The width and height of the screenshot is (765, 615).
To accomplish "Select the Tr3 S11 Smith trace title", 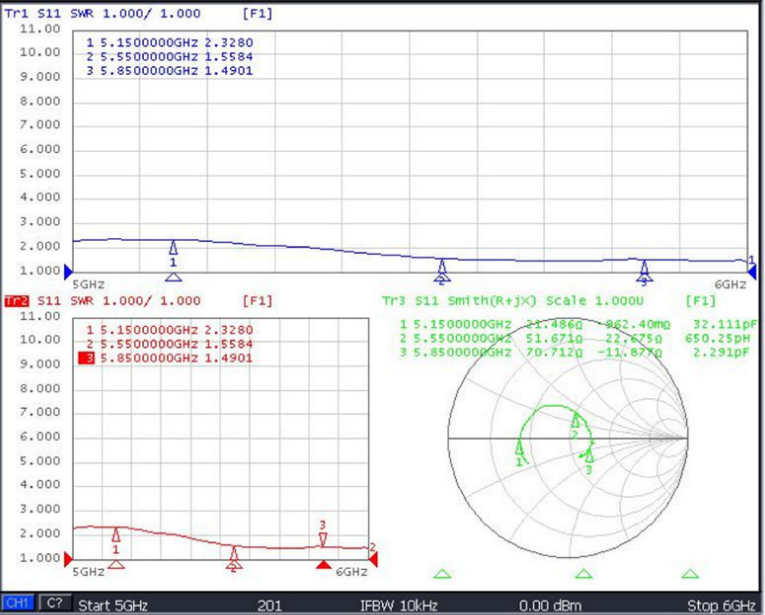I will (513, 300).
